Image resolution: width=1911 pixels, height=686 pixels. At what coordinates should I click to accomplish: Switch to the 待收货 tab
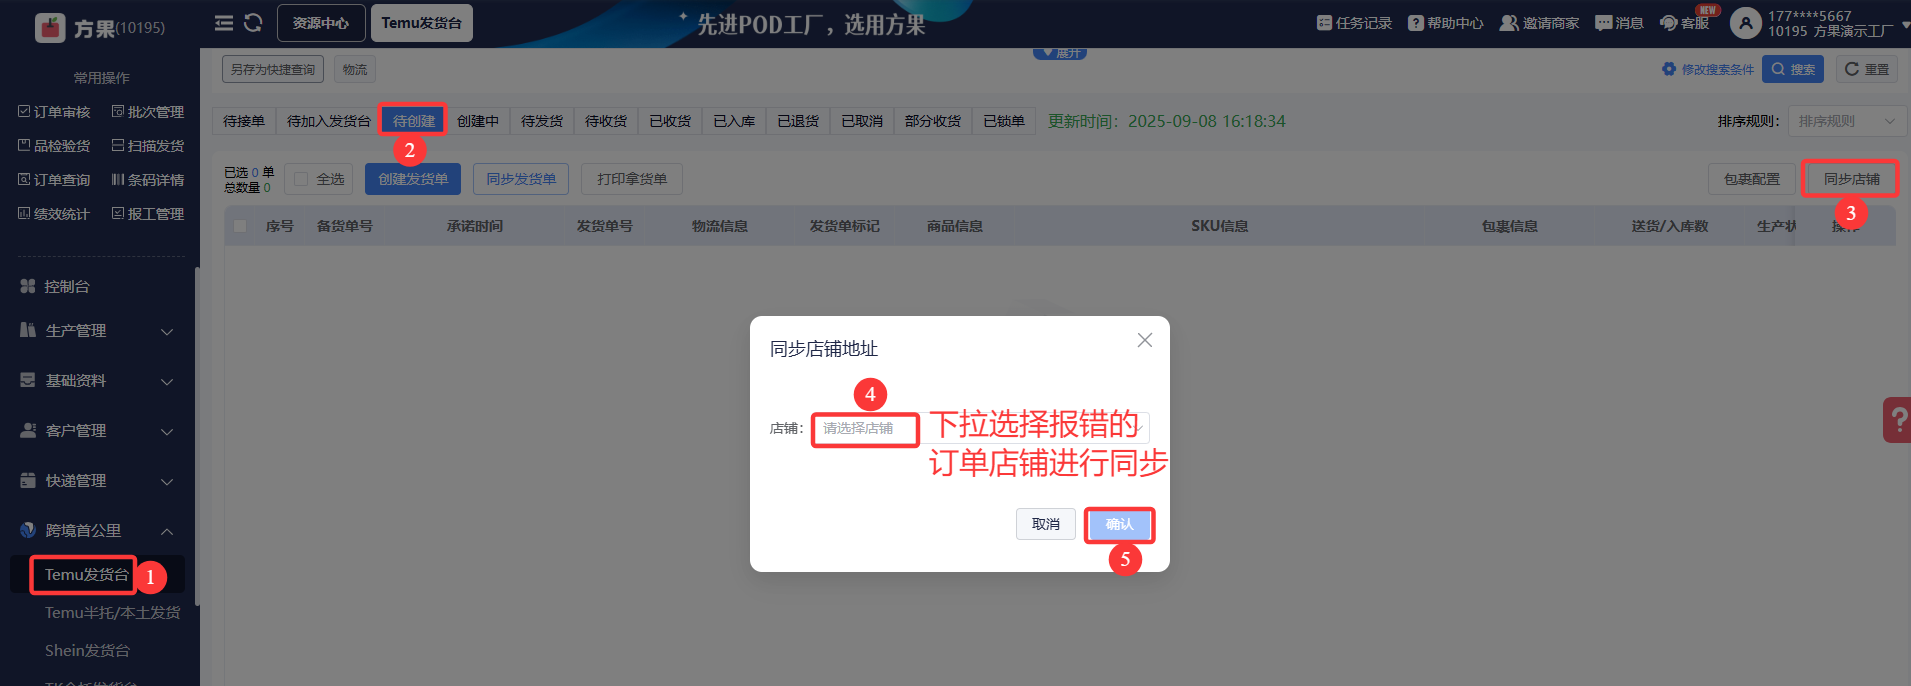(x=606, y=121)
